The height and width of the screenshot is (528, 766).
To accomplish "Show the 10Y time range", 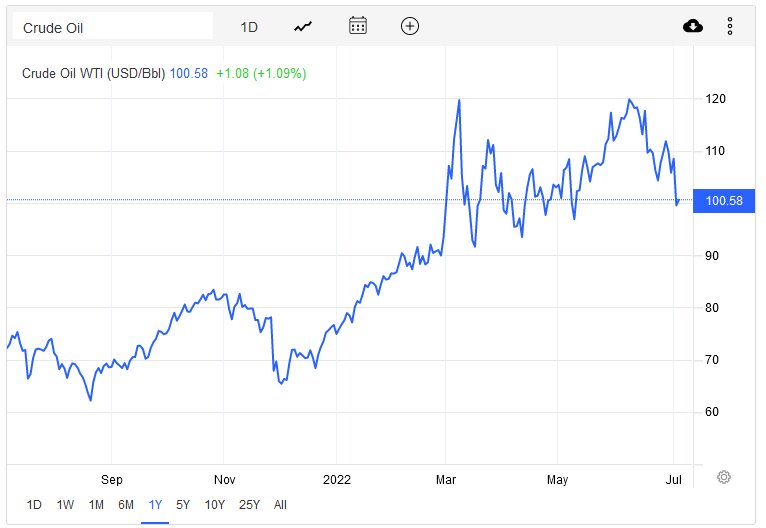I will [214, 504].
